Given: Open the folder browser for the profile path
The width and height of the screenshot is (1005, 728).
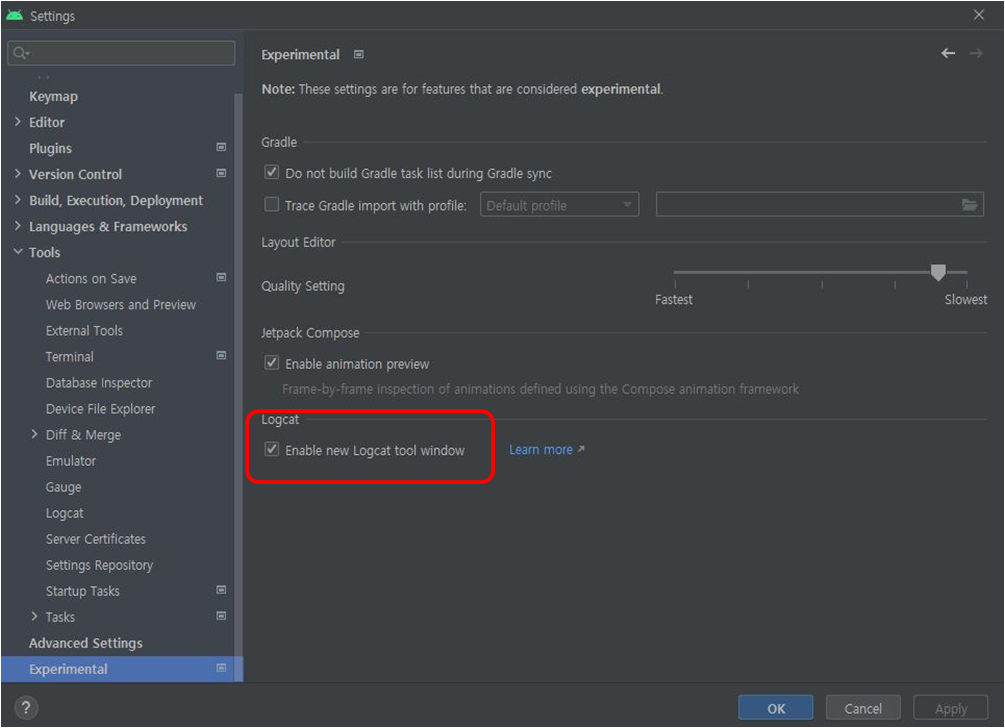Looking at the screenshot, I should pyautogui.click(x=969, y=204).
